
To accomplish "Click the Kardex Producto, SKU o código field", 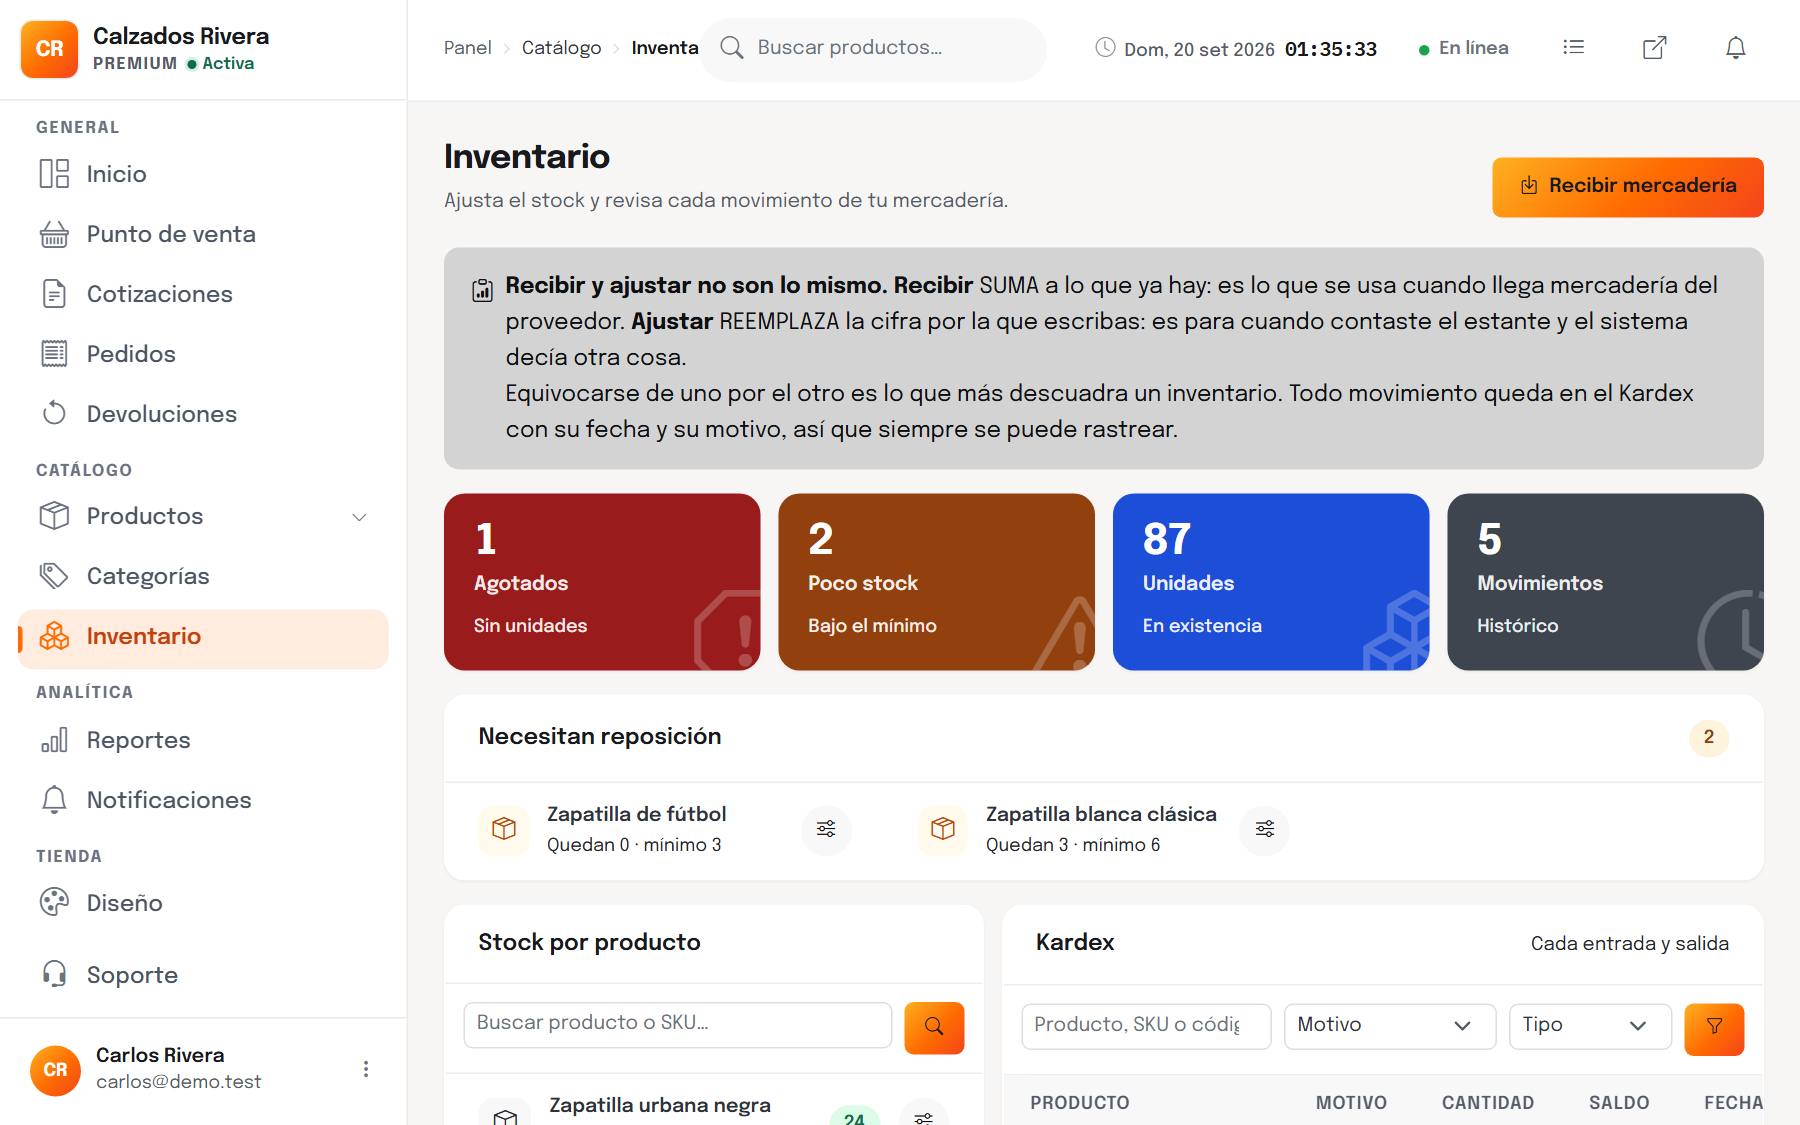I will point(1146,1026).
